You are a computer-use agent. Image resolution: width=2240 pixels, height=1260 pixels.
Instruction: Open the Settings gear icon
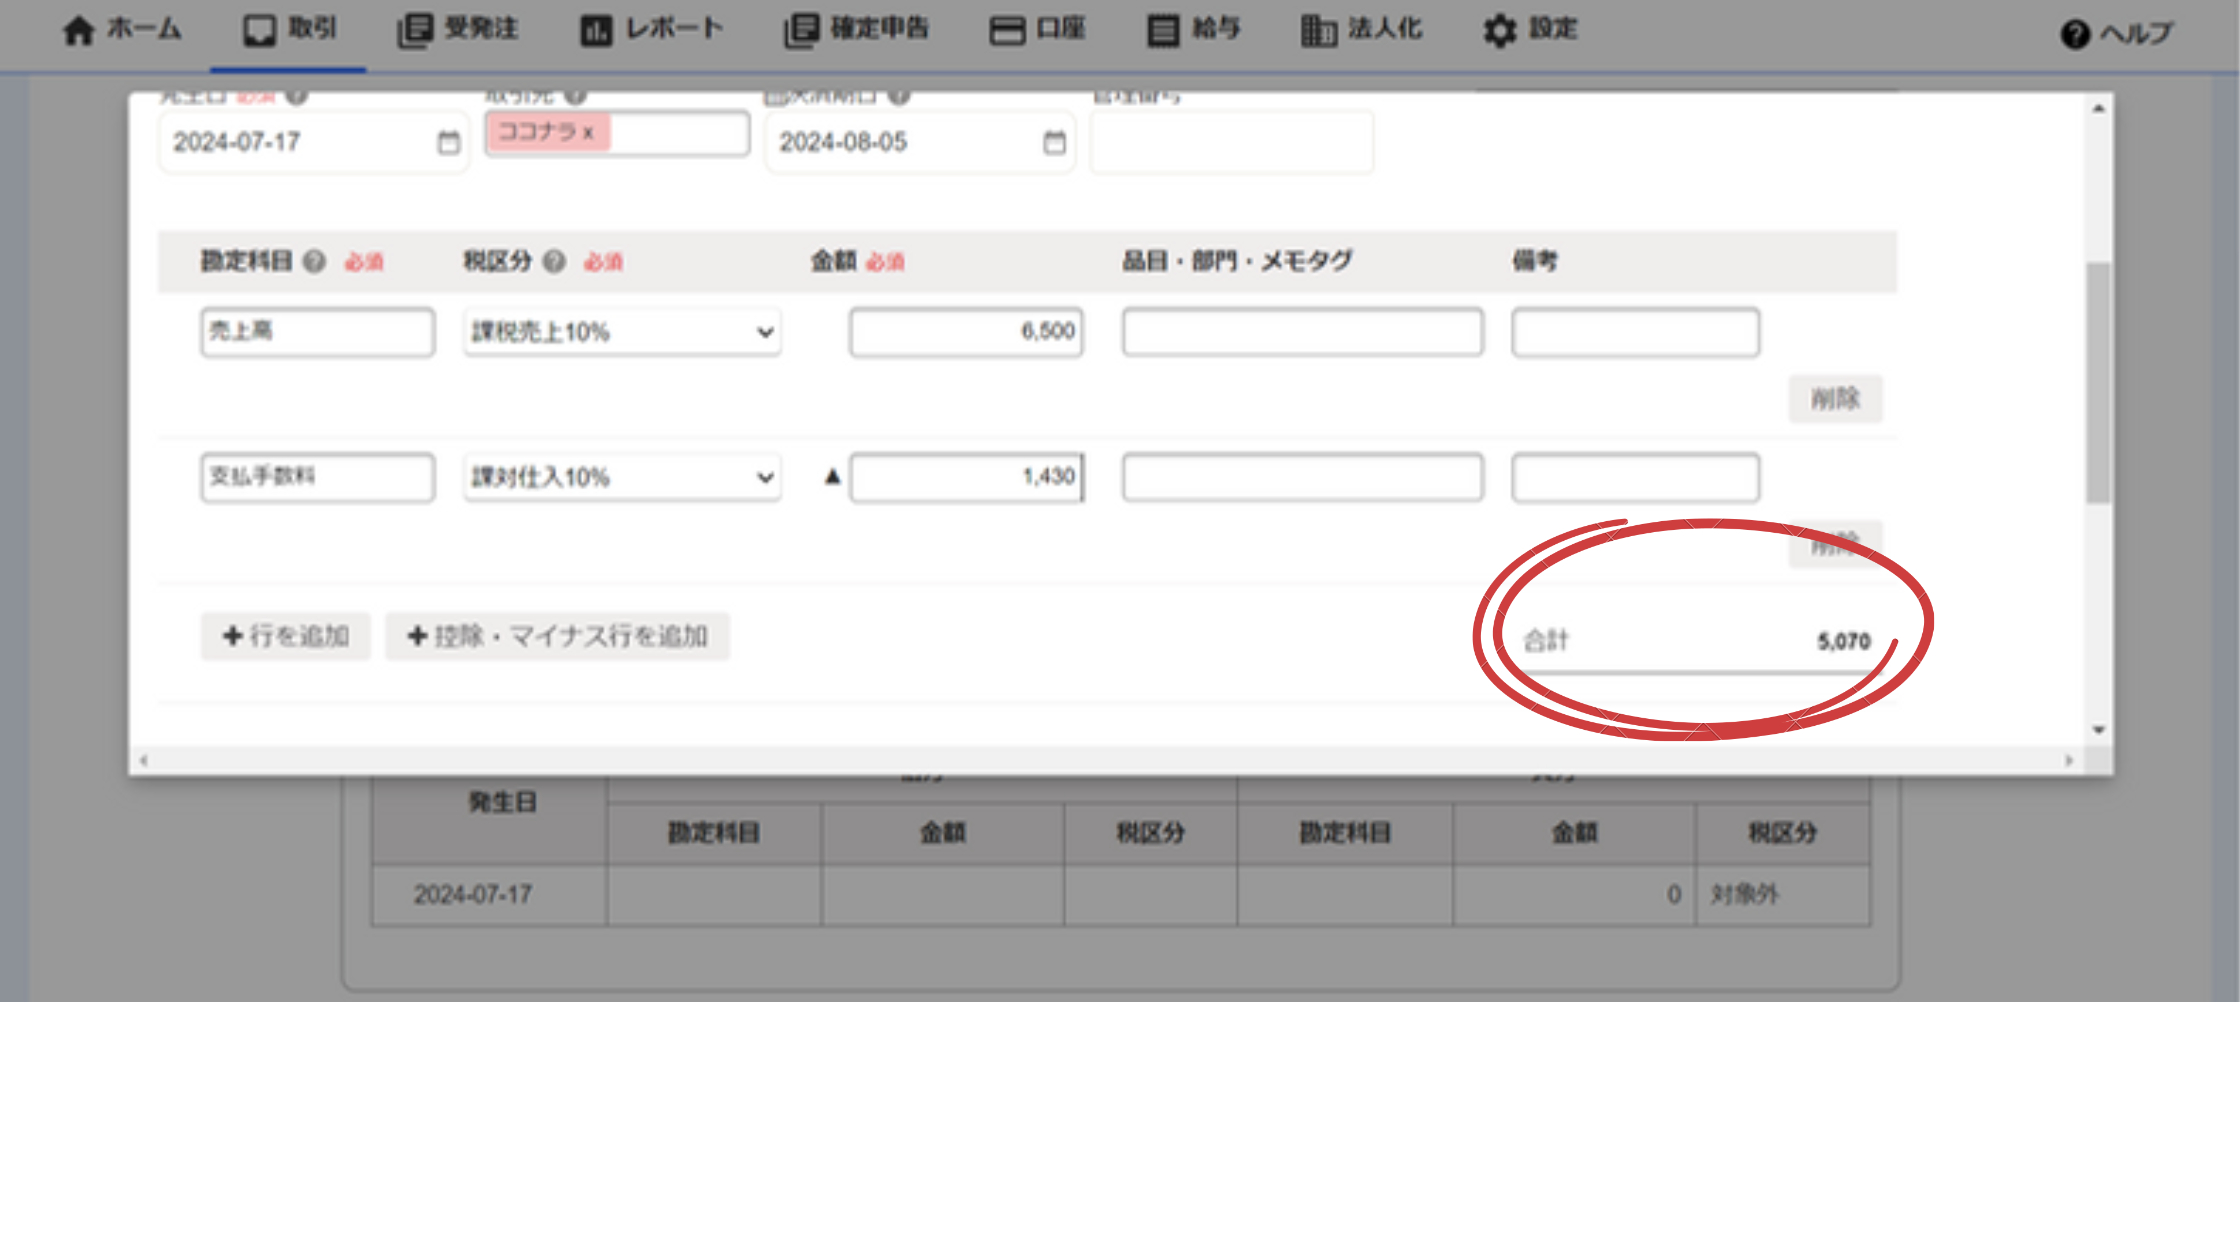[x=1499, y=31]
